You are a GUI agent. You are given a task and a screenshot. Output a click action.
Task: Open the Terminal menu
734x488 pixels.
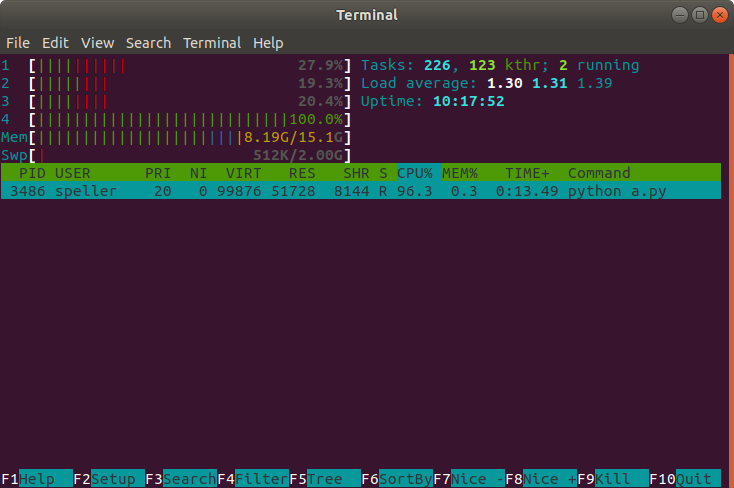click(212, 43)
